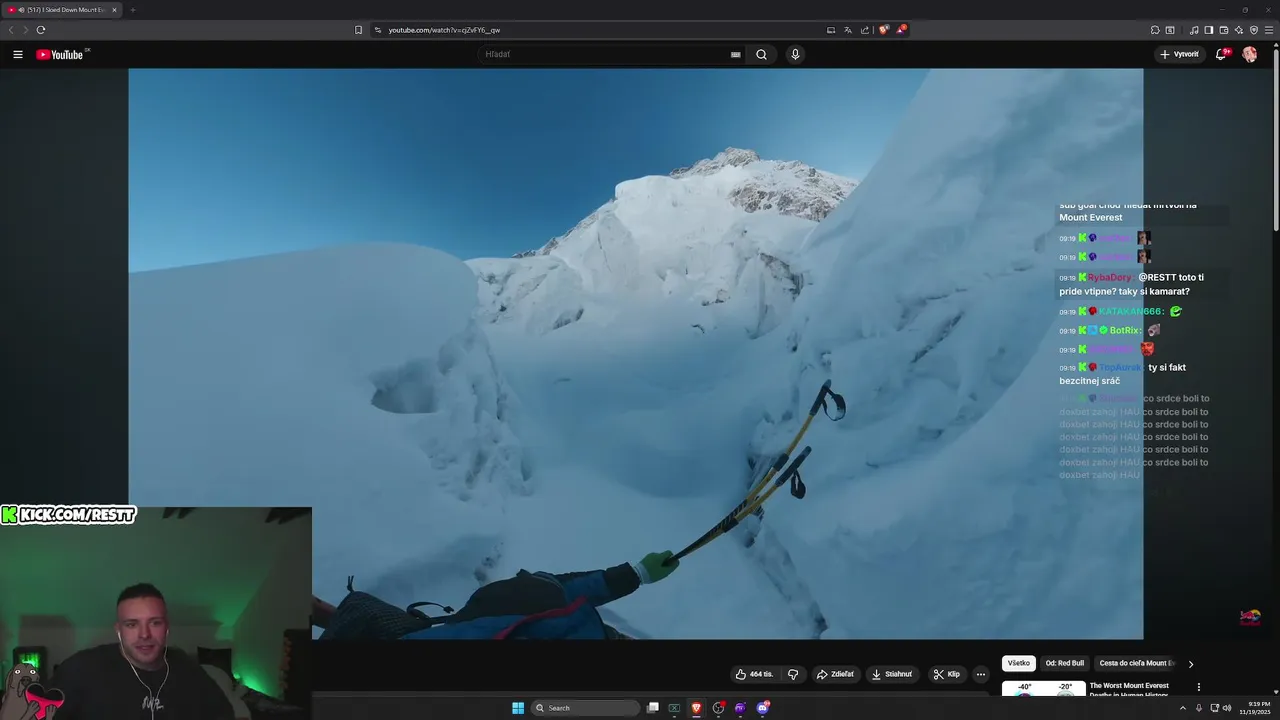Click the 'Zdieľať' share button
1280x720 pixels.
point(836,674)
